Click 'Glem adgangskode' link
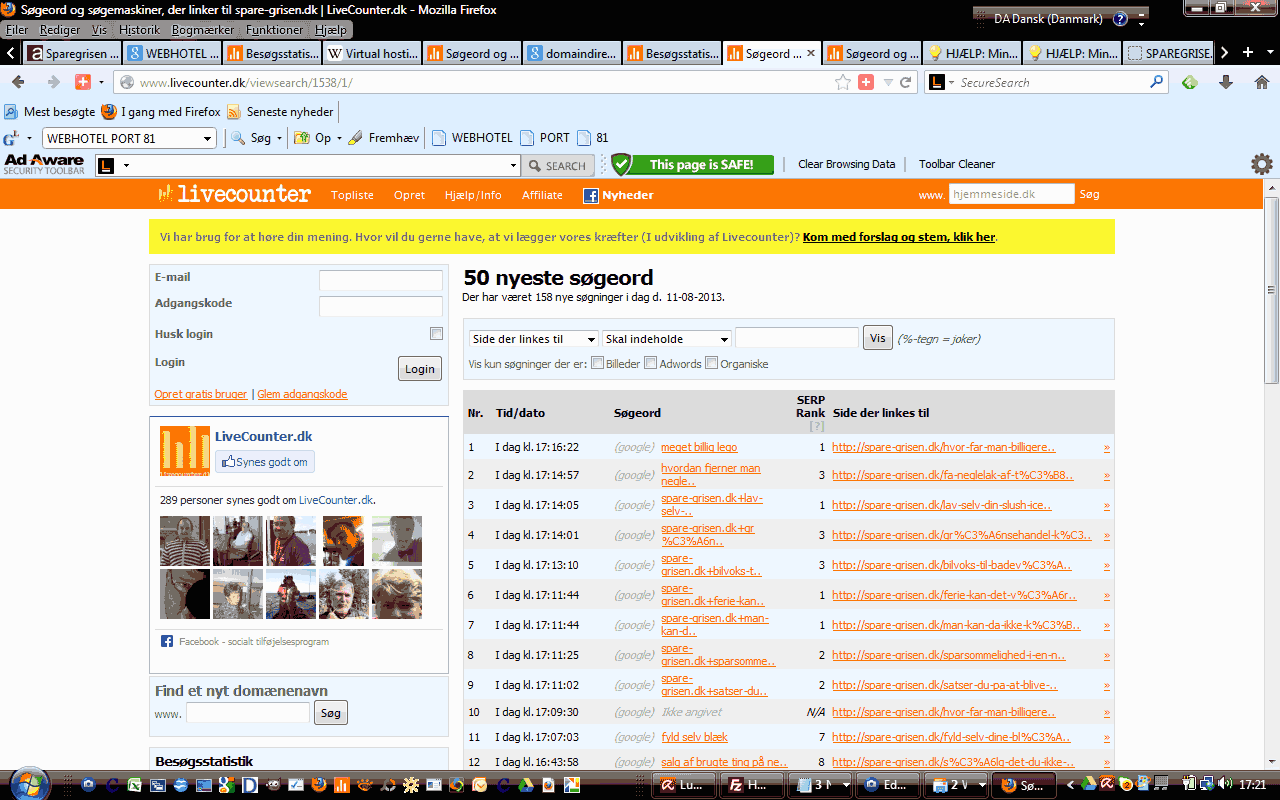Image resolution: width=1280 pixels, height=800 pixels. pos(302,394)
